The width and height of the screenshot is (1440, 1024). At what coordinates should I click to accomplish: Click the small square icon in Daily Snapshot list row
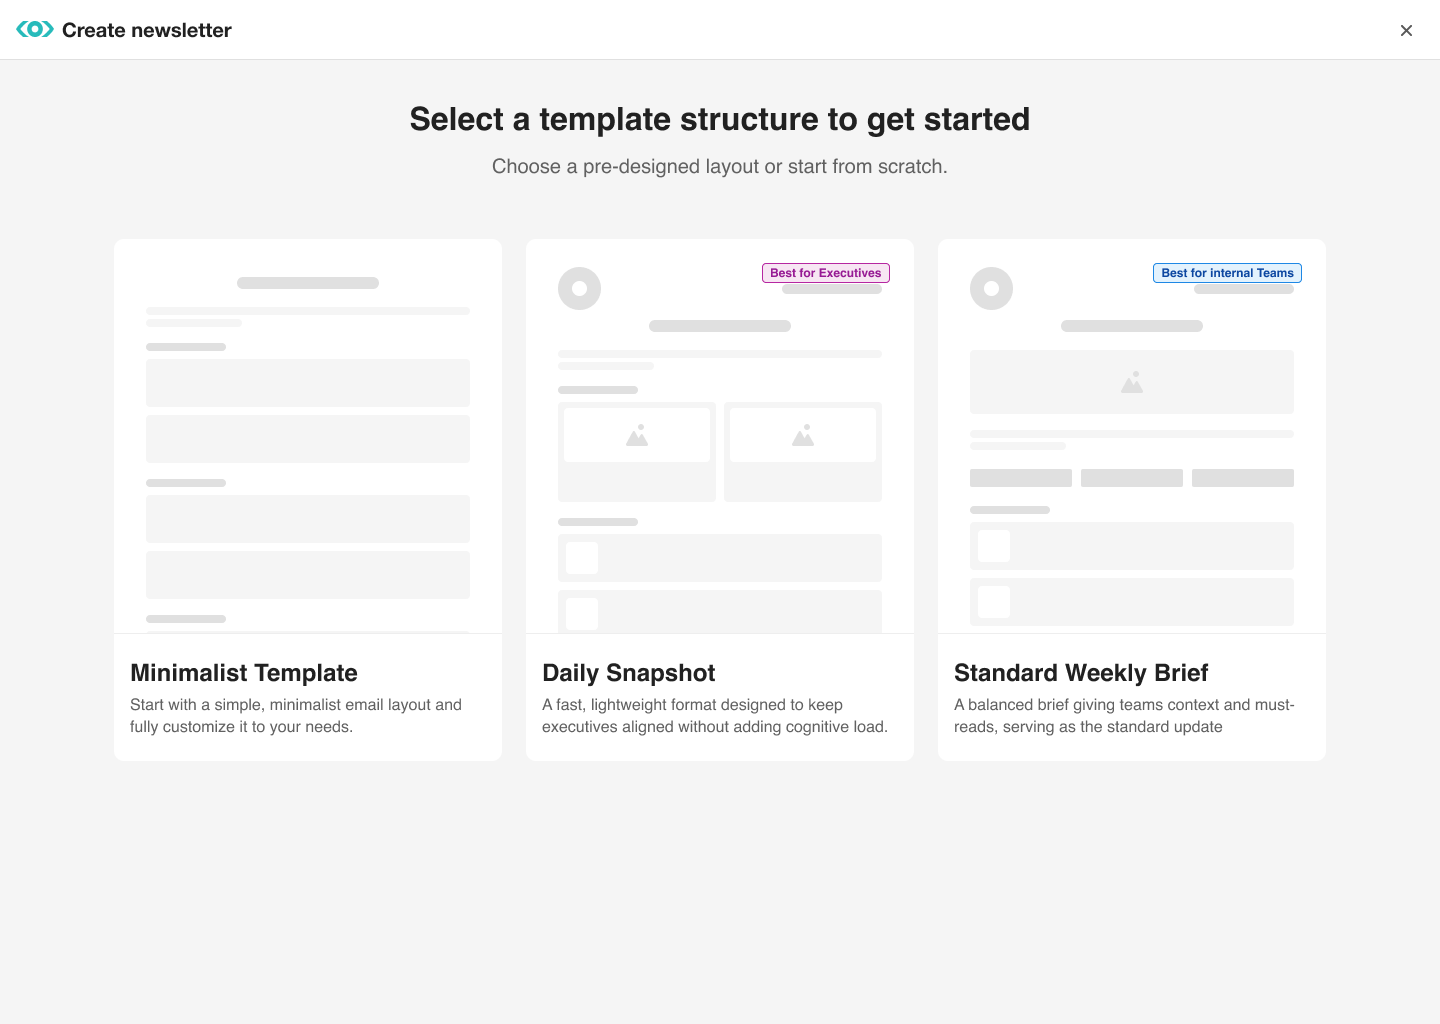point(580,558)
